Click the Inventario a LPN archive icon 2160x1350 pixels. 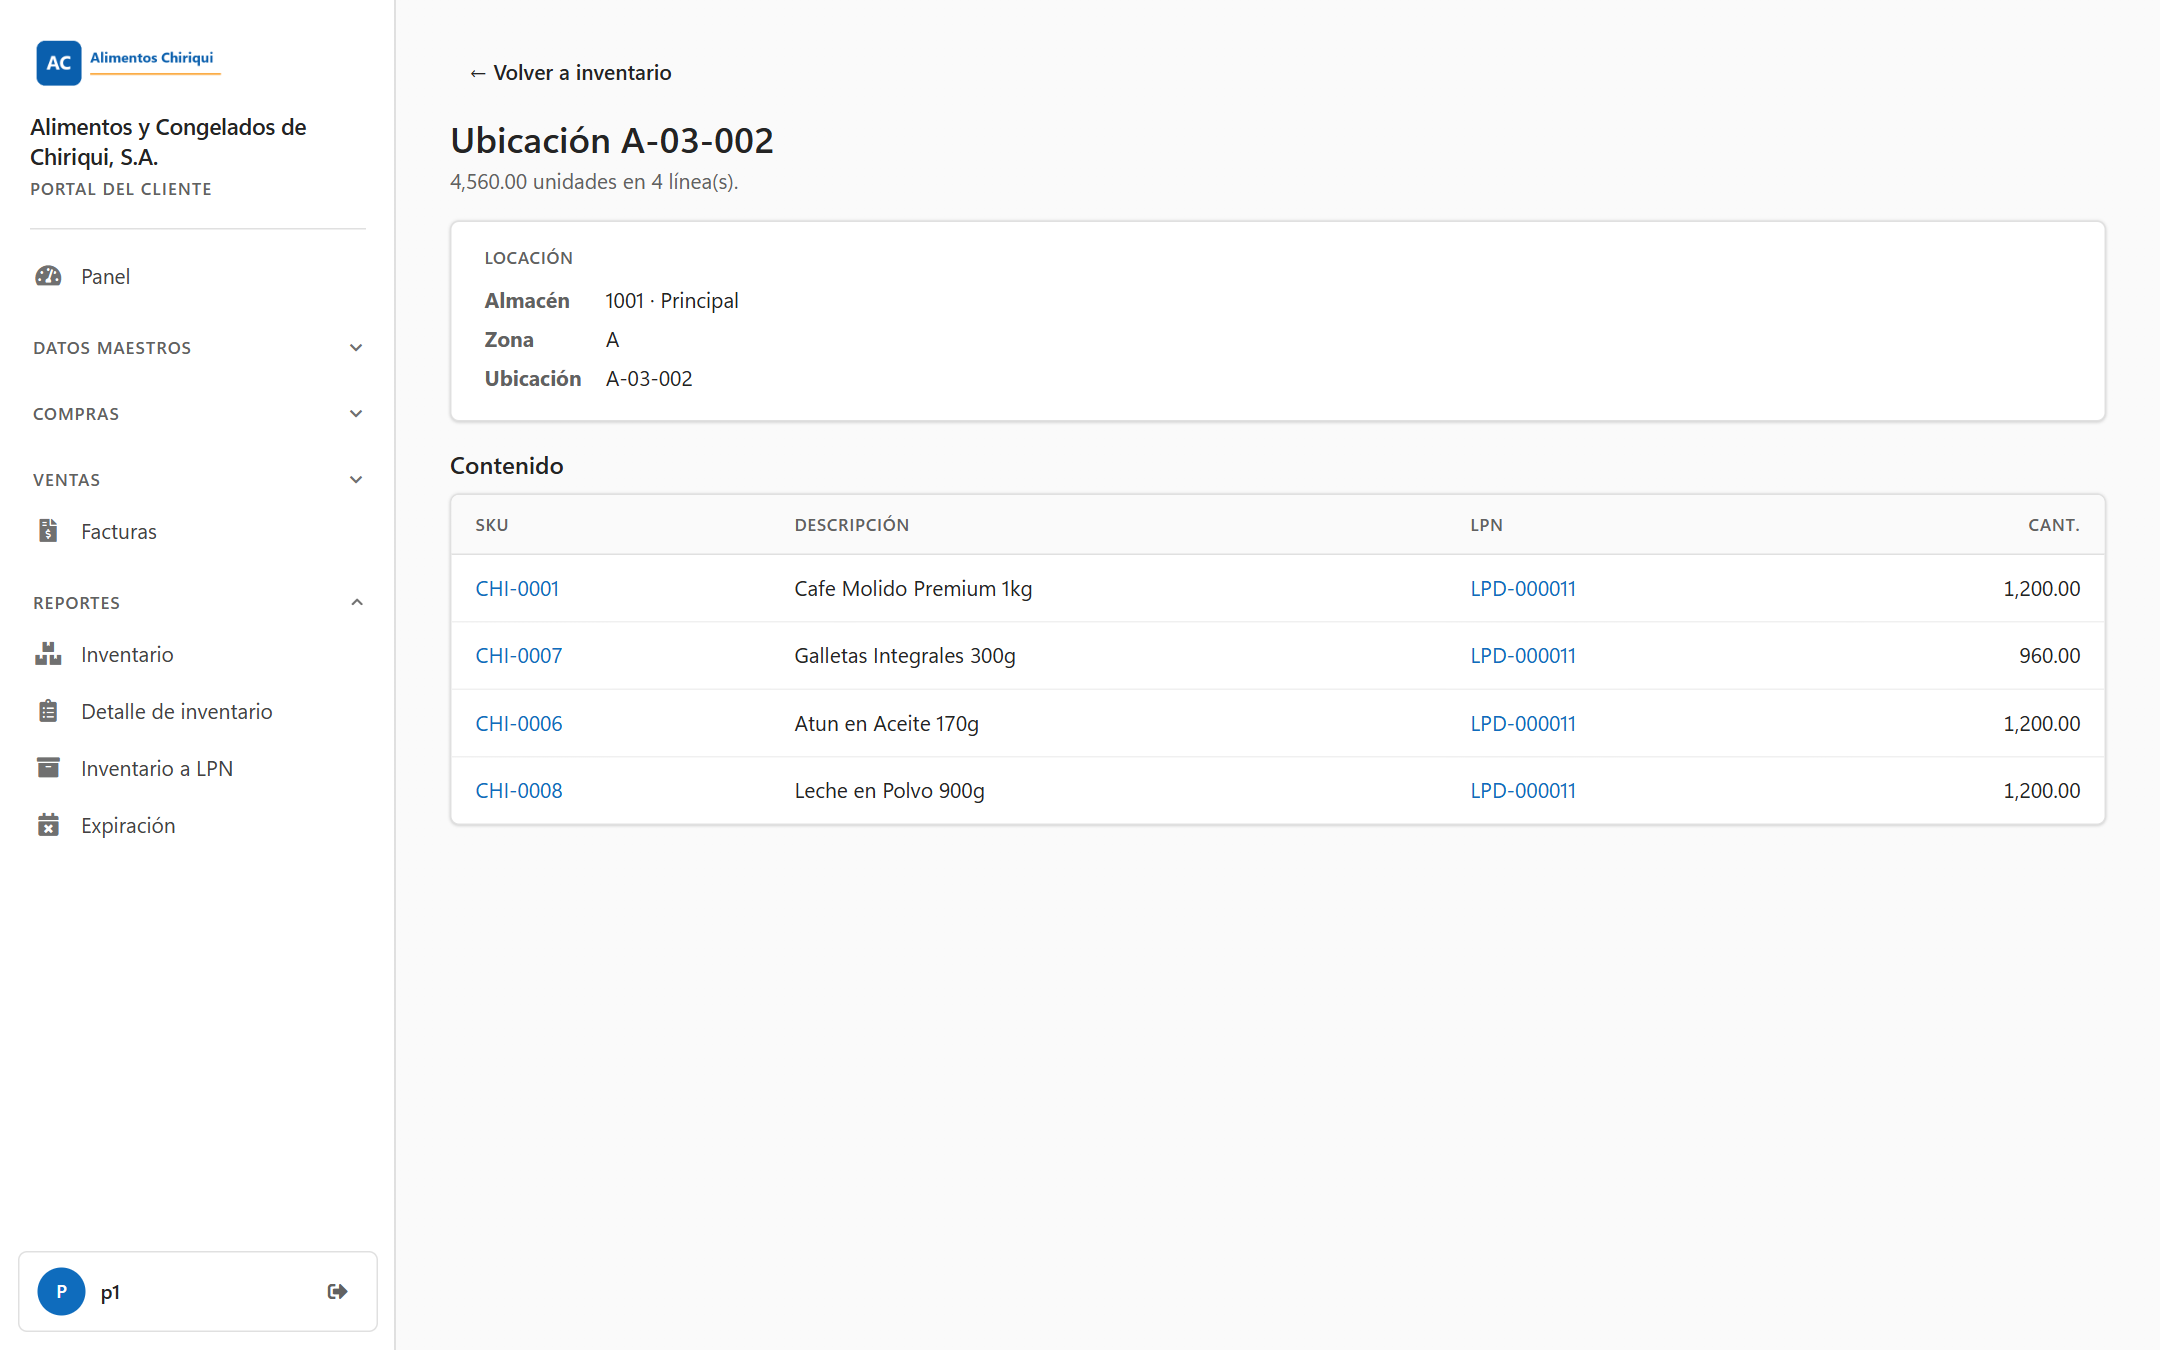pos(48,768)
